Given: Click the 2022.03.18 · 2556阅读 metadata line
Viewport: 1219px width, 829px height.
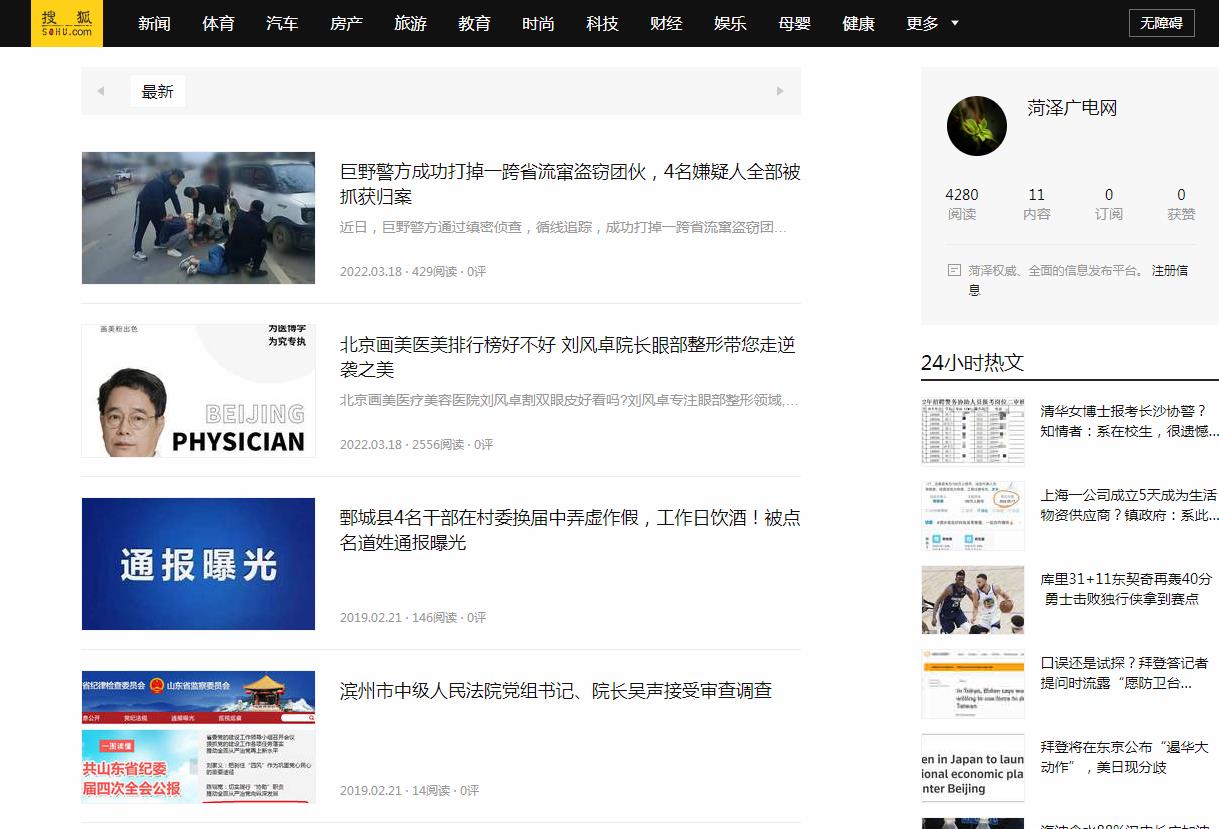Looking at the screenshot, I should click(x=417, y=444).
